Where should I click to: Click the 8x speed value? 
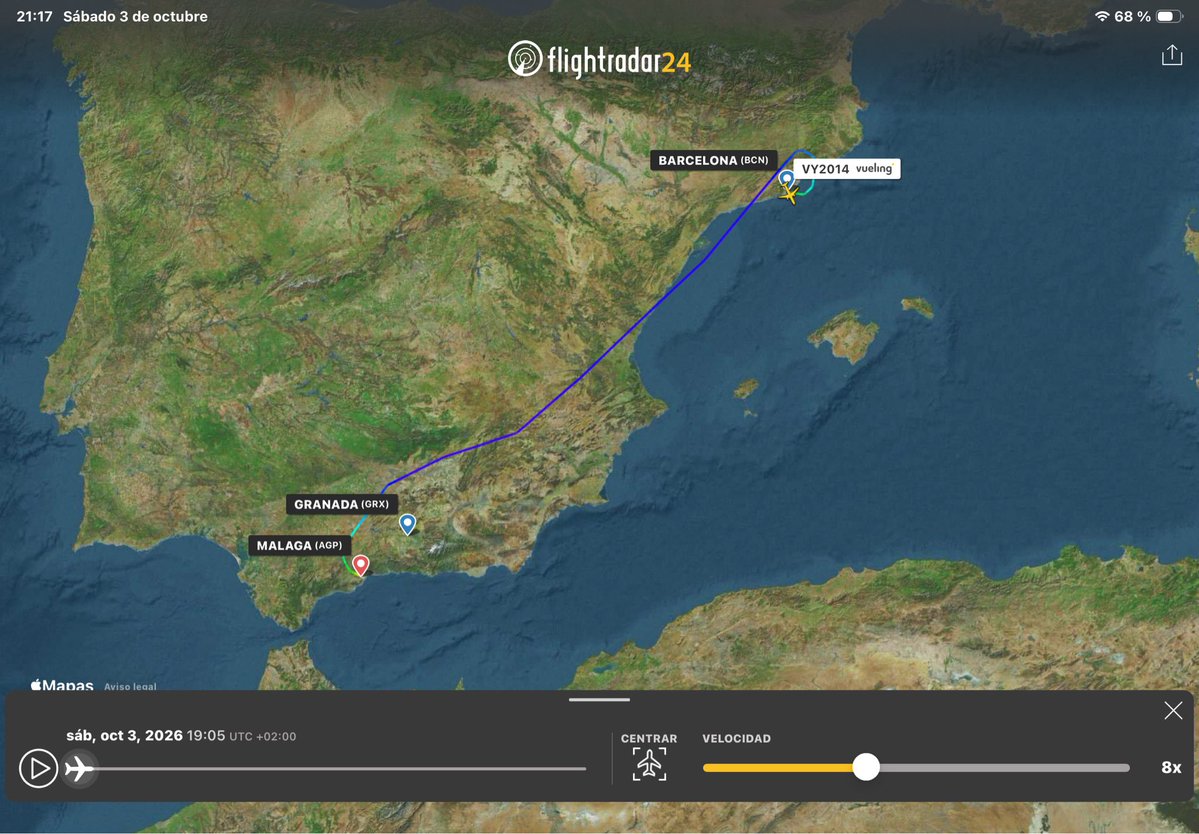(x=1171, y=767)
